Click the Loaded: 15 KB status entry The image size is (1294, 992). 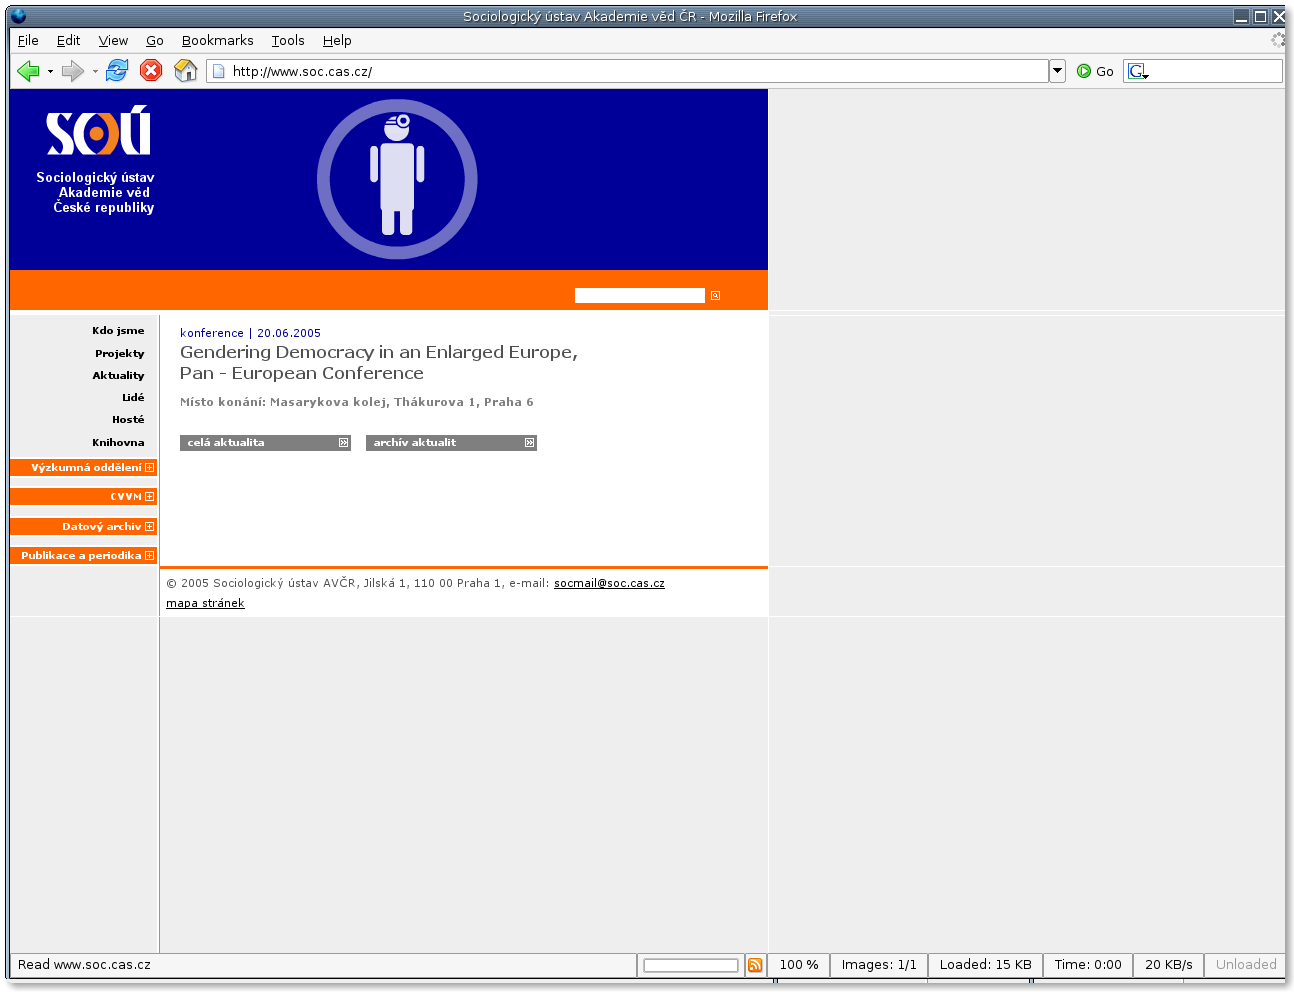(x=986, y=965)
